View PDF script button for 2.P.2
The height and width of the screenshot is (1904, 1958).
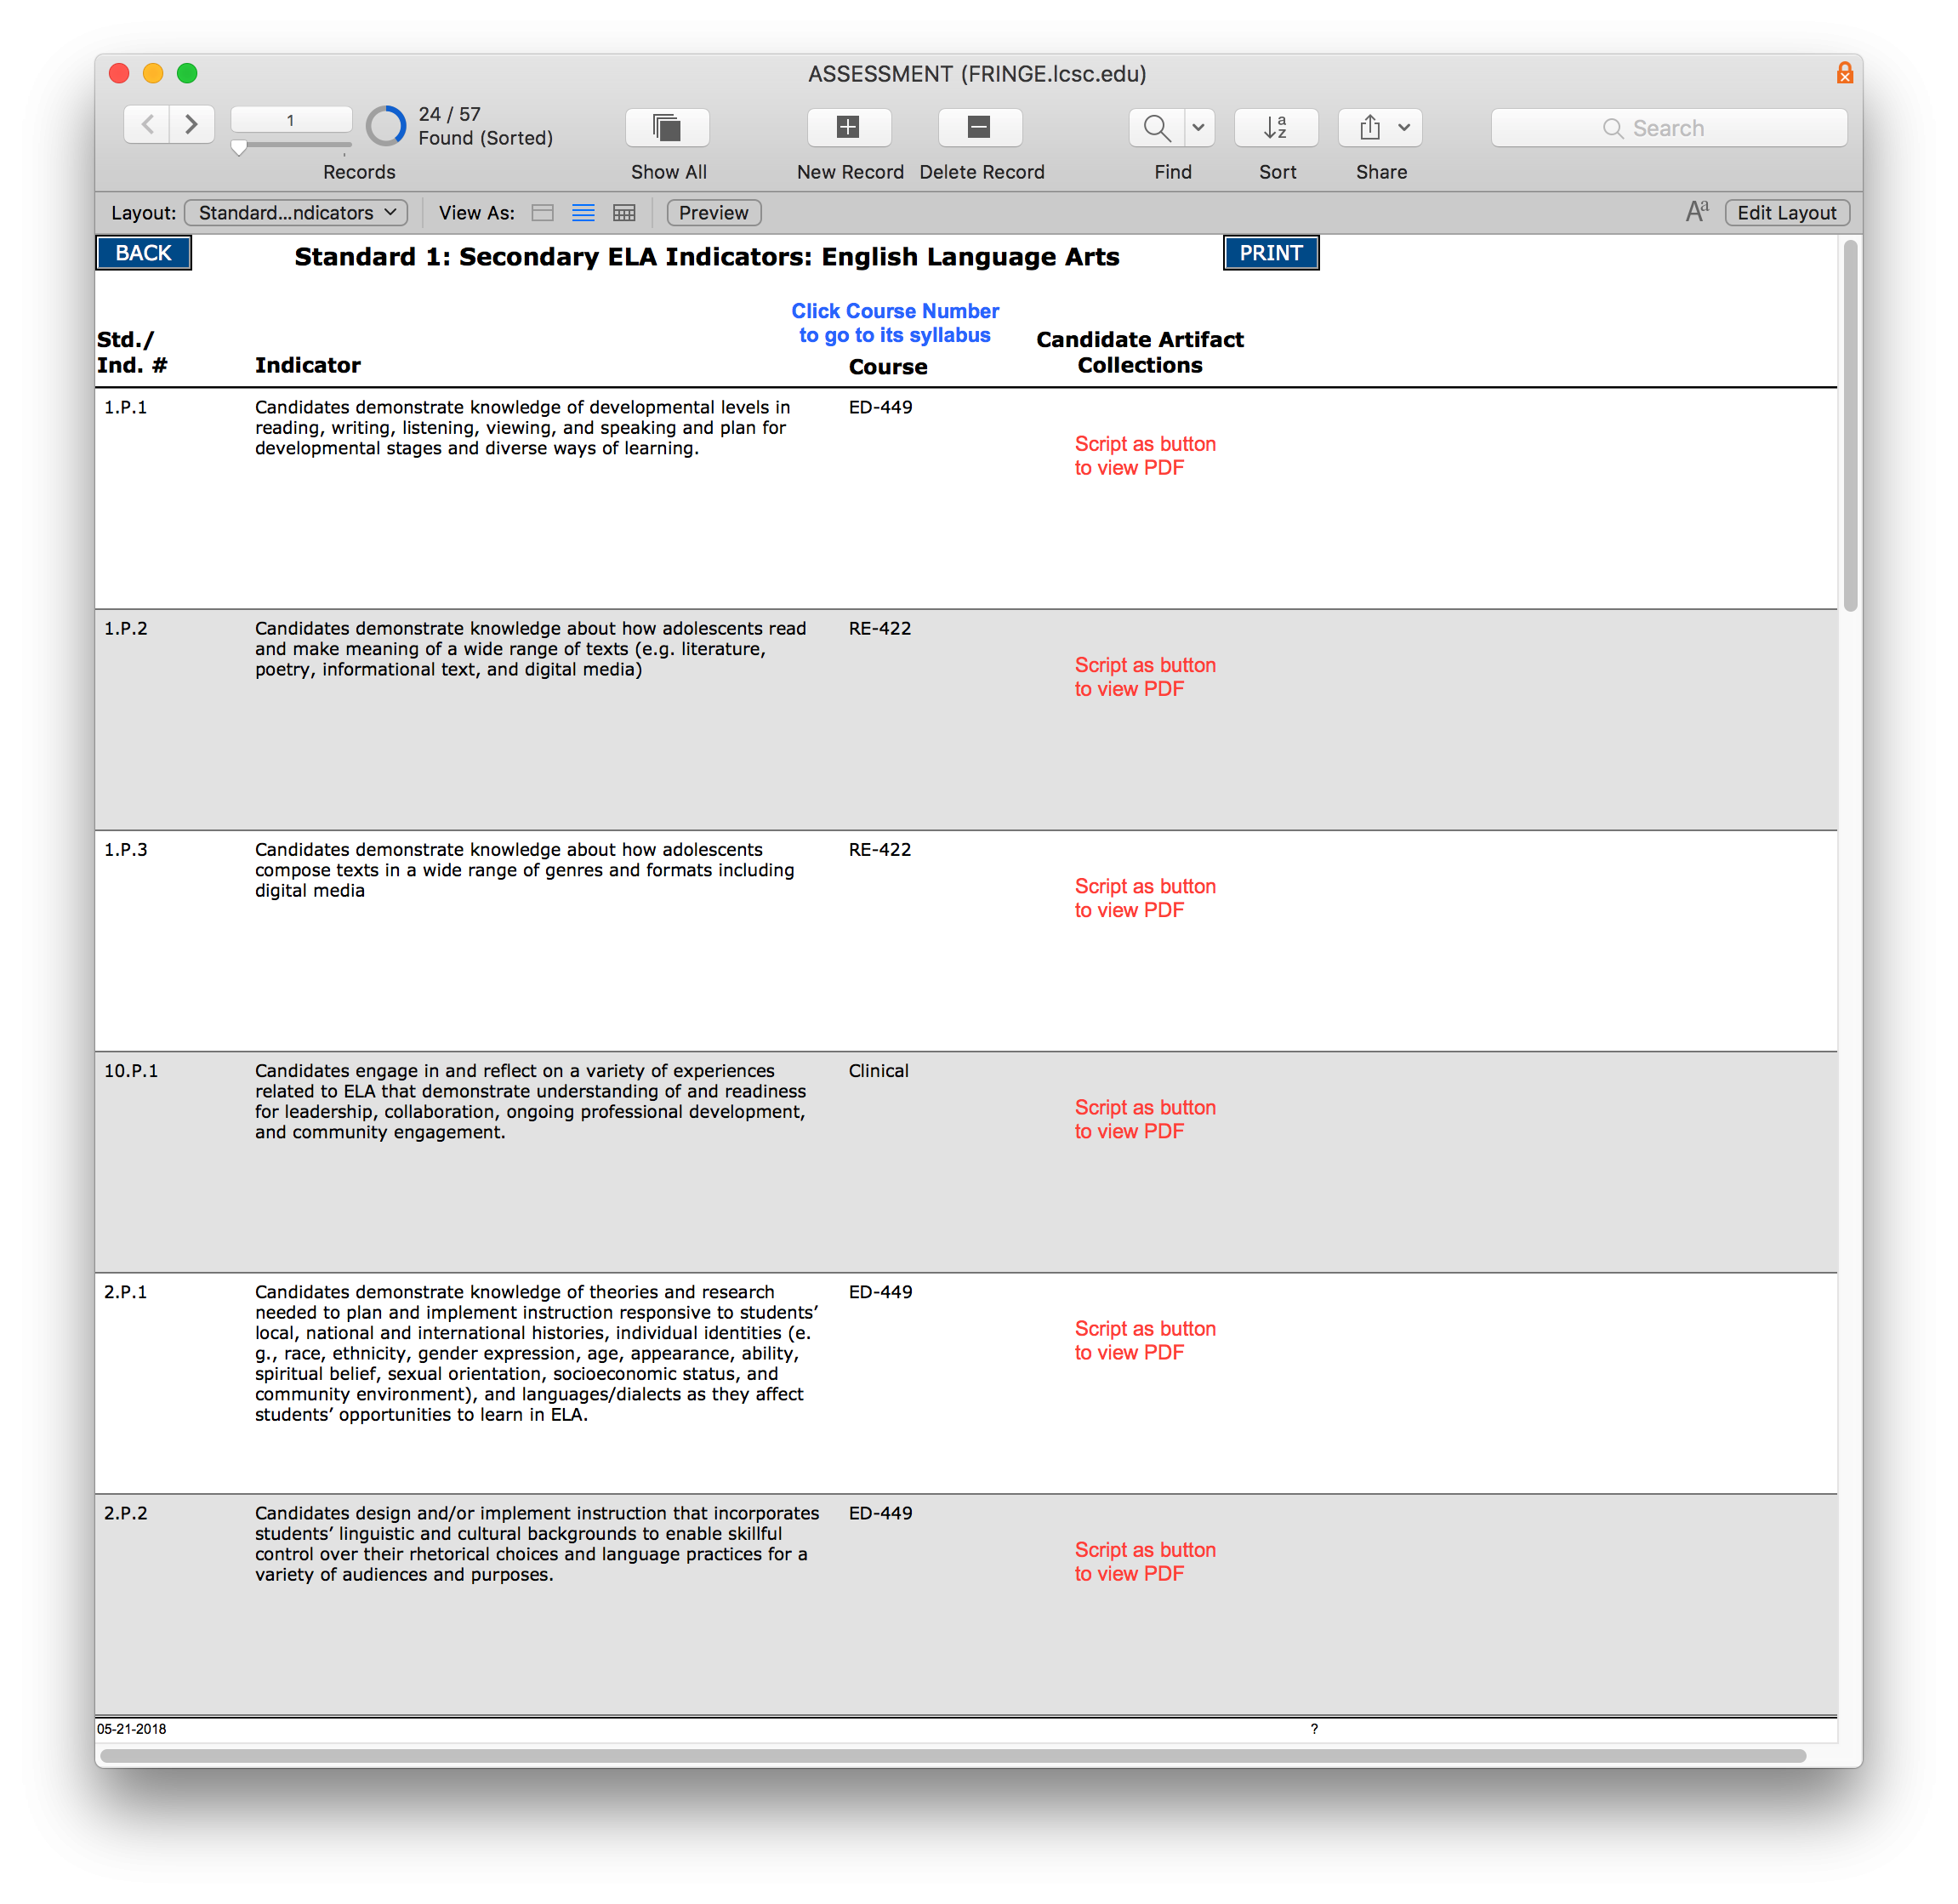point(1144,1560)
